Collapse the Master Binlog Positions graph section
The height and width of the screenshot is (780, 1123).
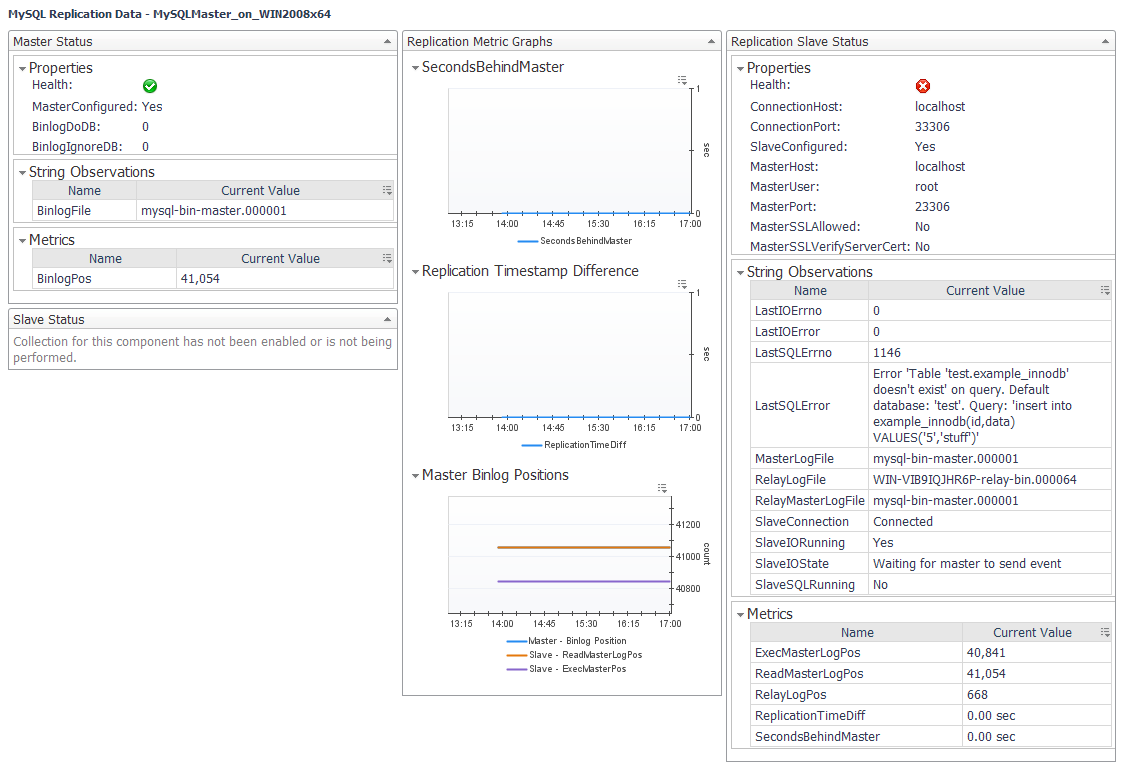[415, 476]
